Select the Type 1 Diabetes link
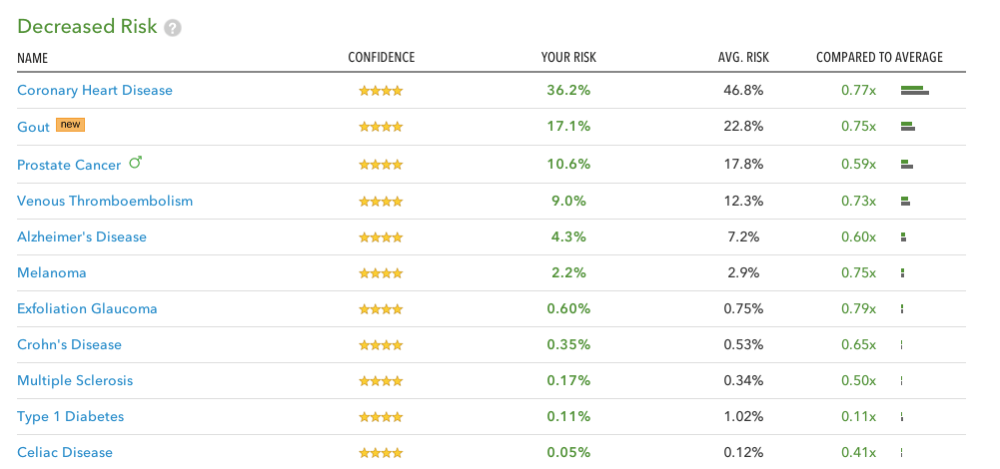Image resolution: width=1000 pixels, height=469 pixels. (70, 417)
